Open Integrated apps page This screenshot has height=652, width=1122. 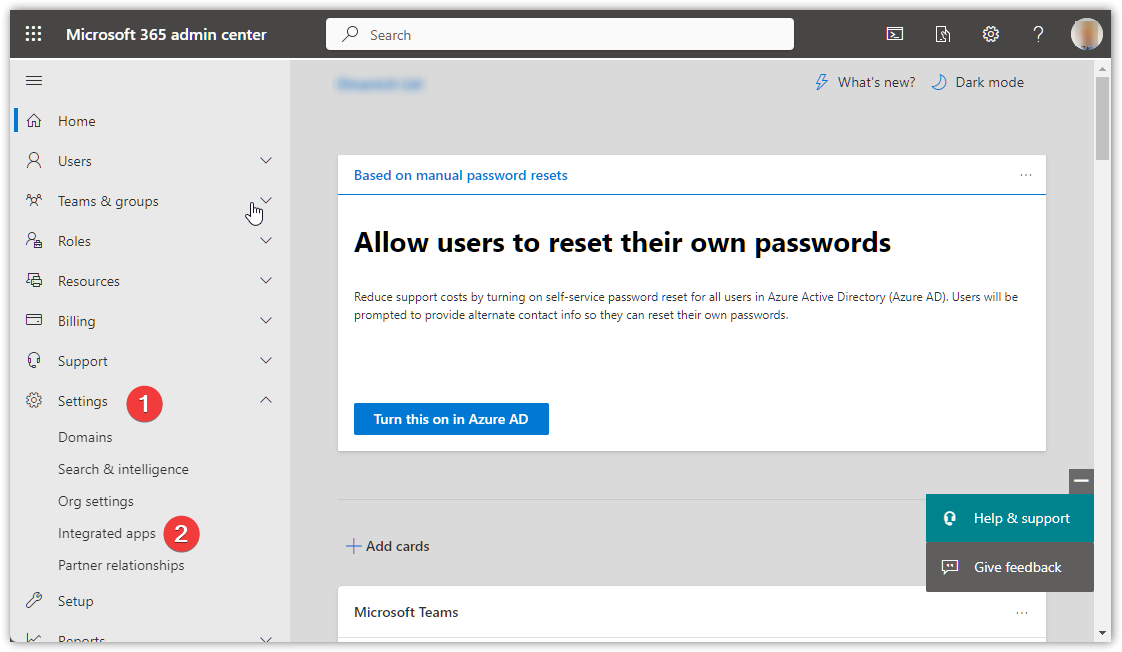point(107,533)
